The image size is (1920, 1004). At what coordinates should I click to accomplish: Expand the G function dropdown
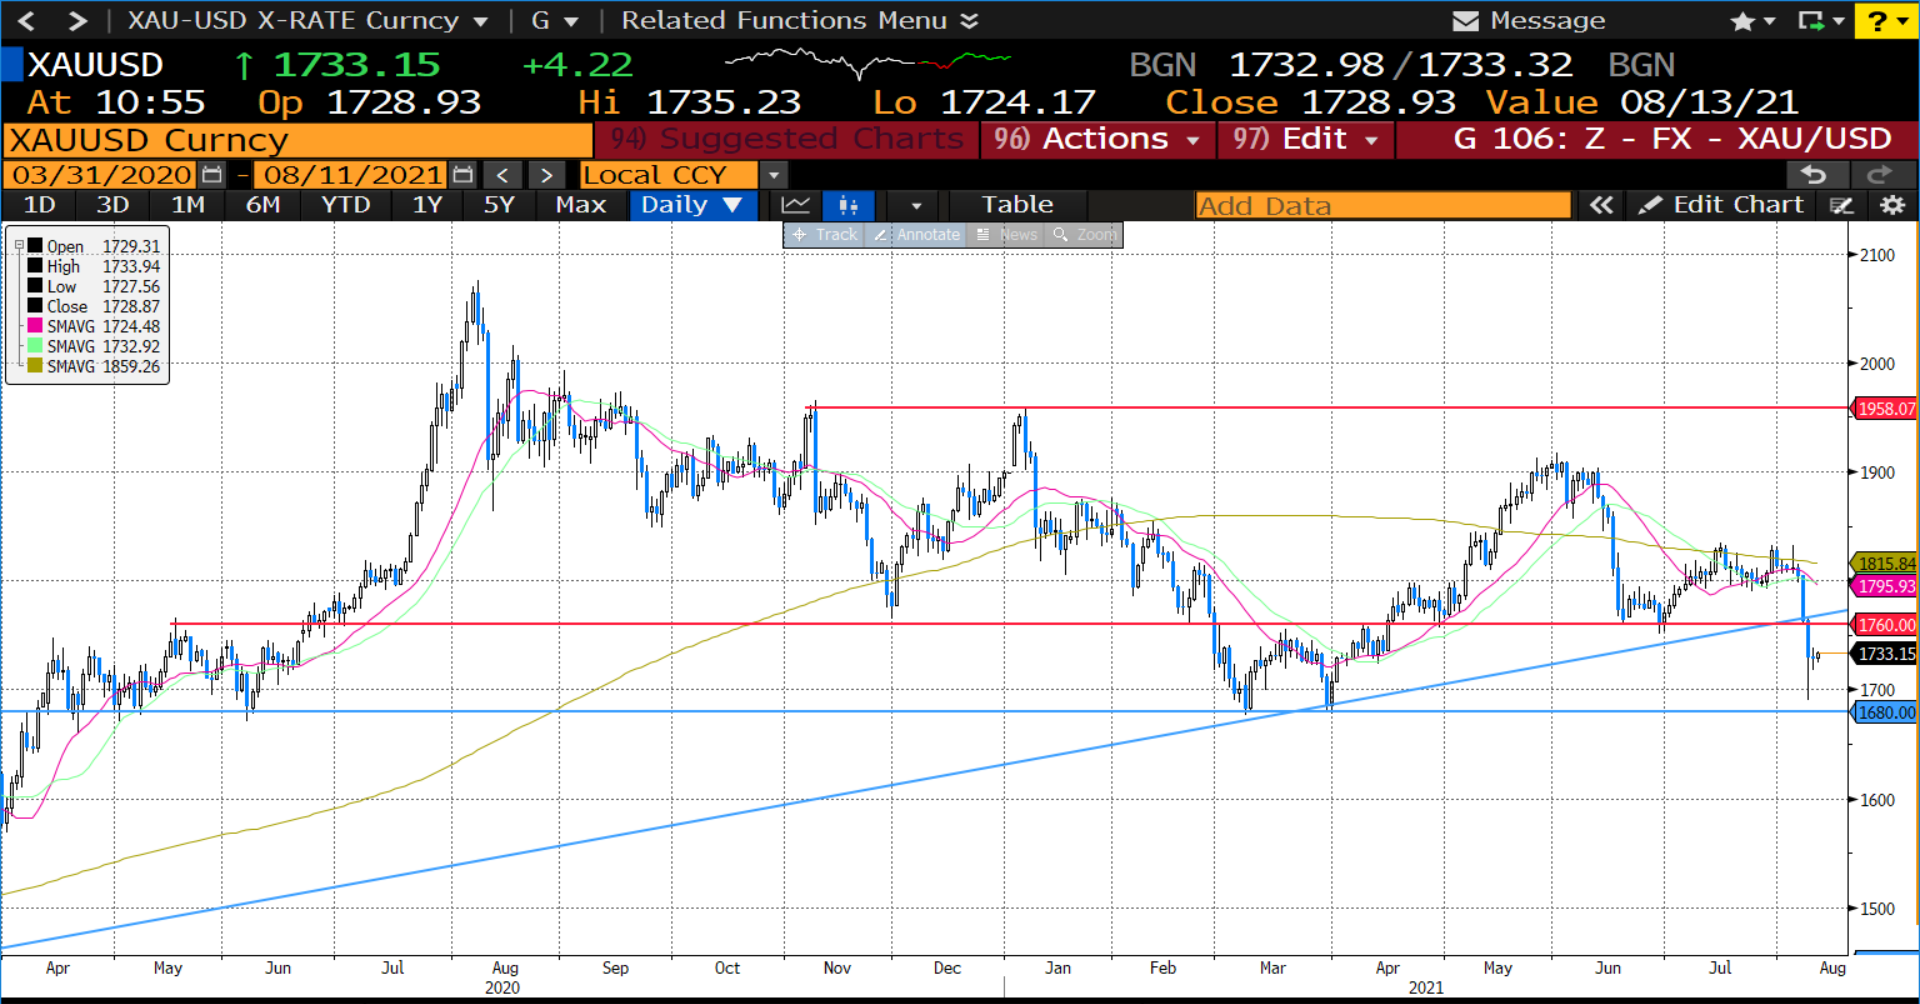point(571,21)
